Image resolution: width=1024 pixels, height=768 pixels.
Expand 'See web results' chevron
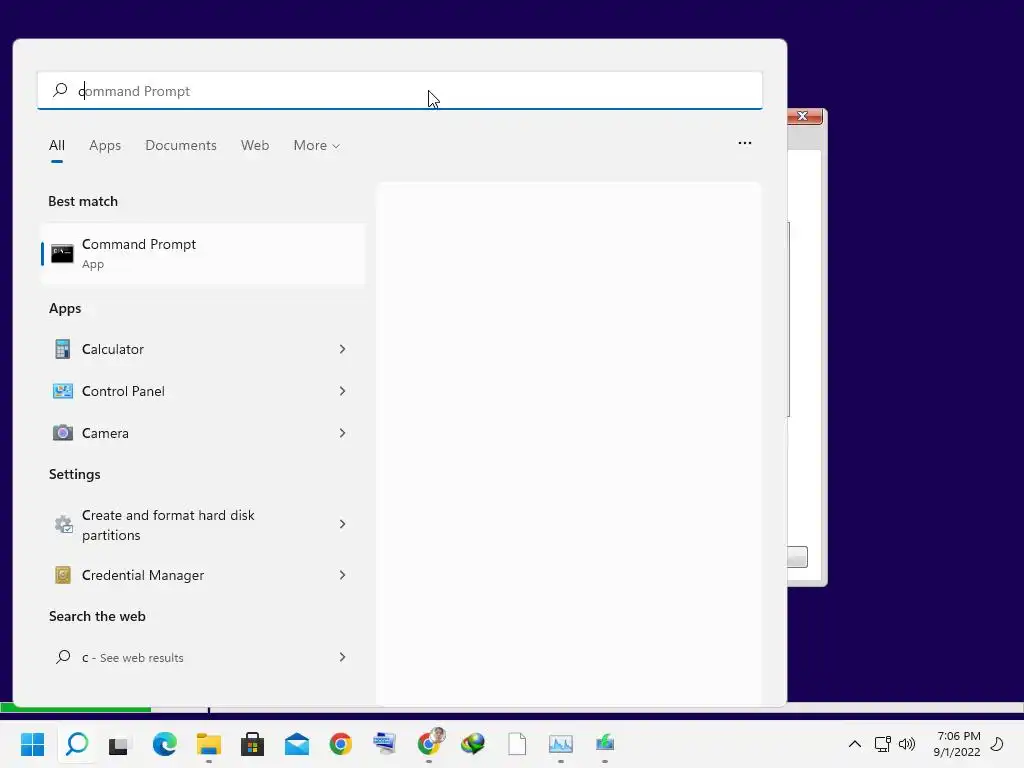[342, 657]
